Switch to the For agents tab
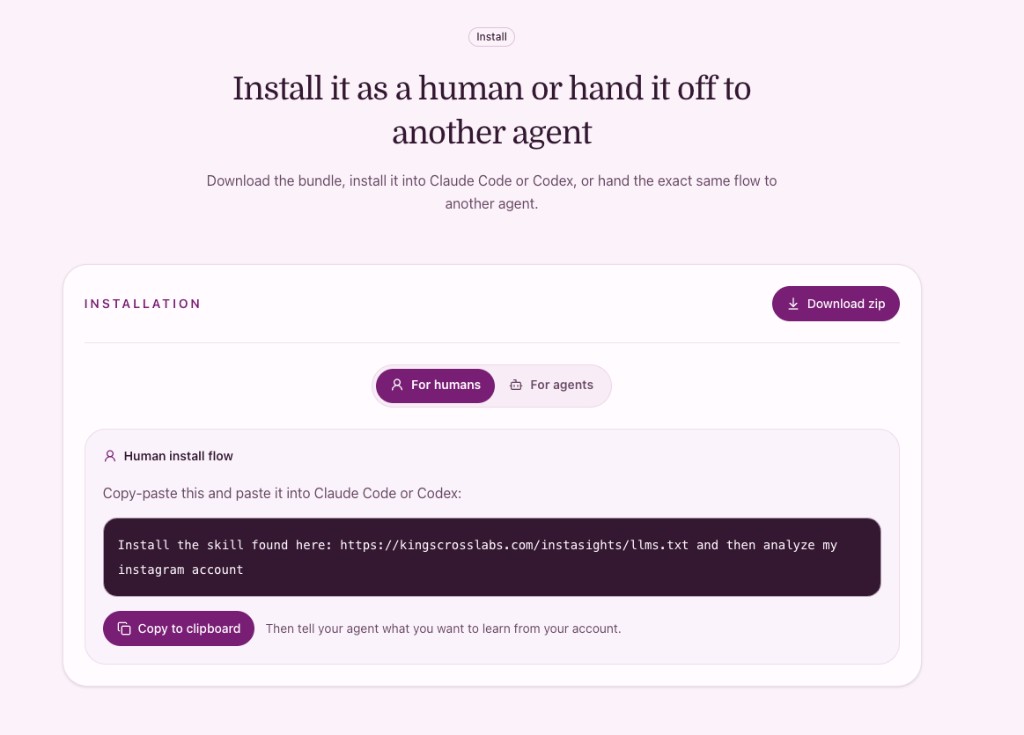 (552, 385)
